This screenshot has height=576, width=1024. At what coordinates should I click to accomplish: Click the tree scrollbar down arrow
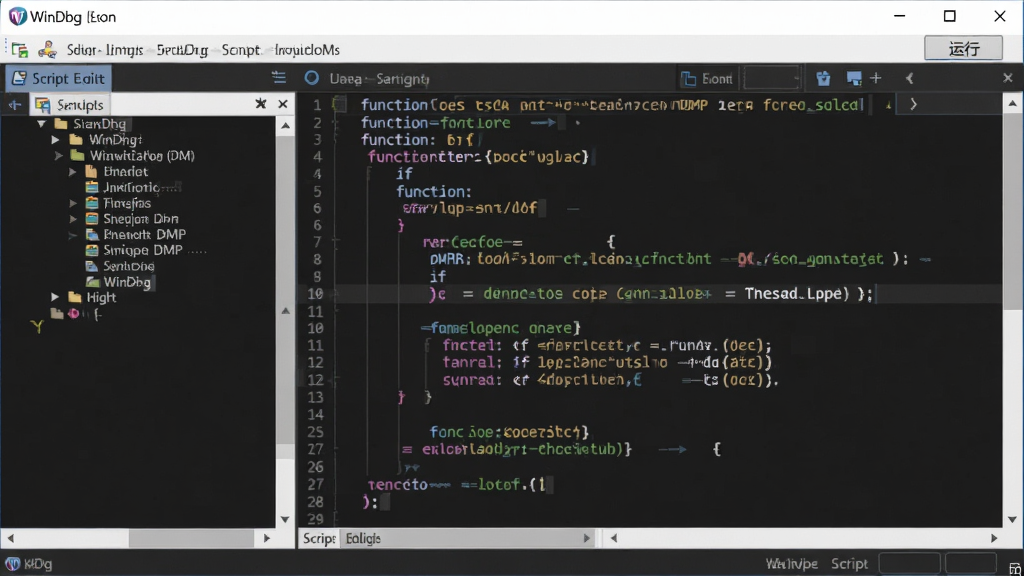[285, 519]
